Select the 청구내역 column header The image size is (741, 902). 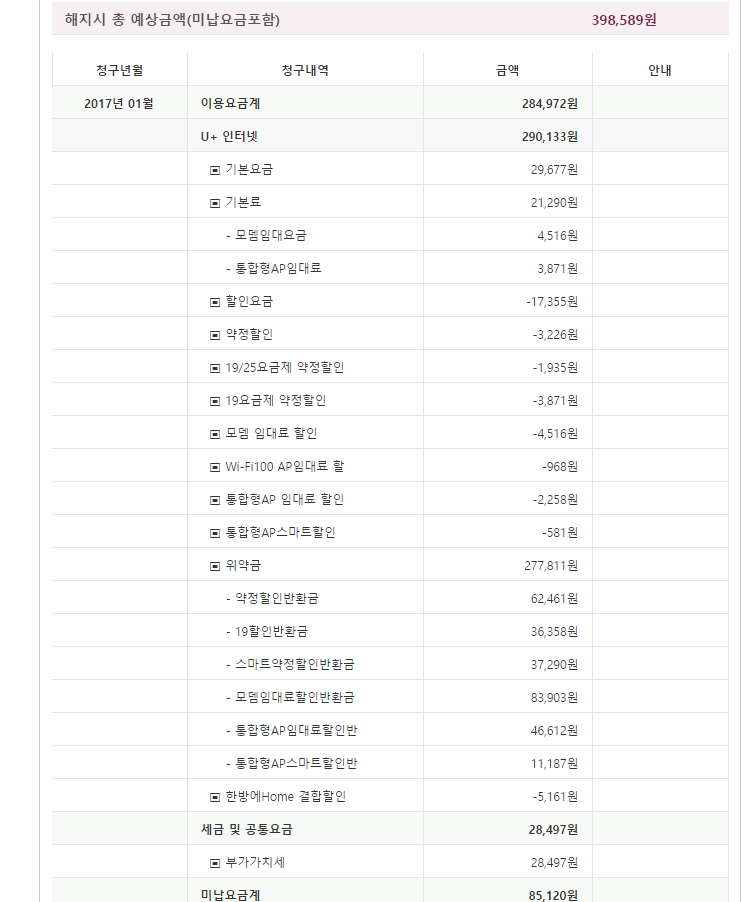pyautogui.click(x=305, y=70)
